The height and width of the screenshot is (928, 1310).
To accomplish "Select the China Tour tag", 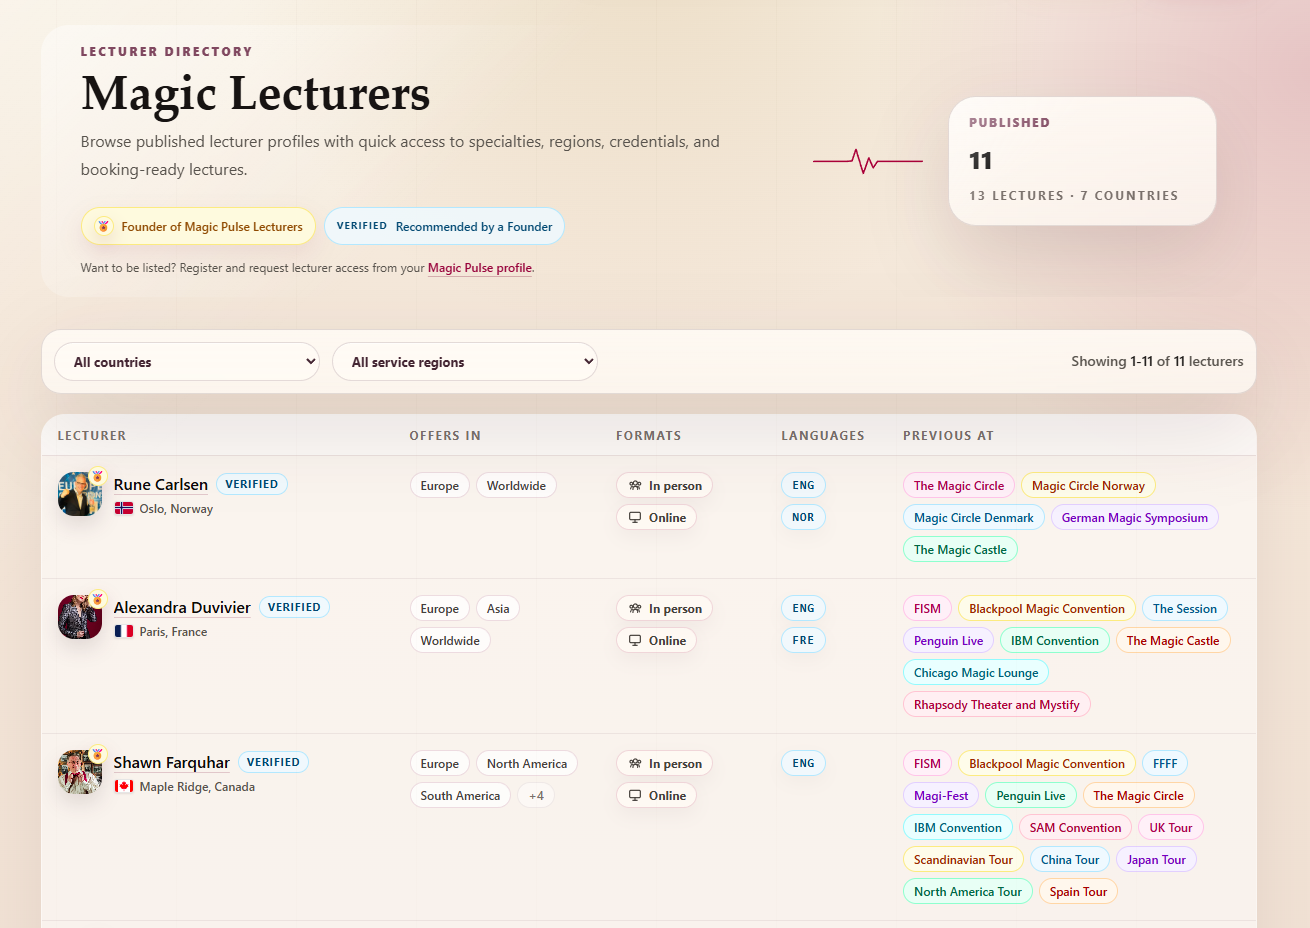I will point(1070,859).
